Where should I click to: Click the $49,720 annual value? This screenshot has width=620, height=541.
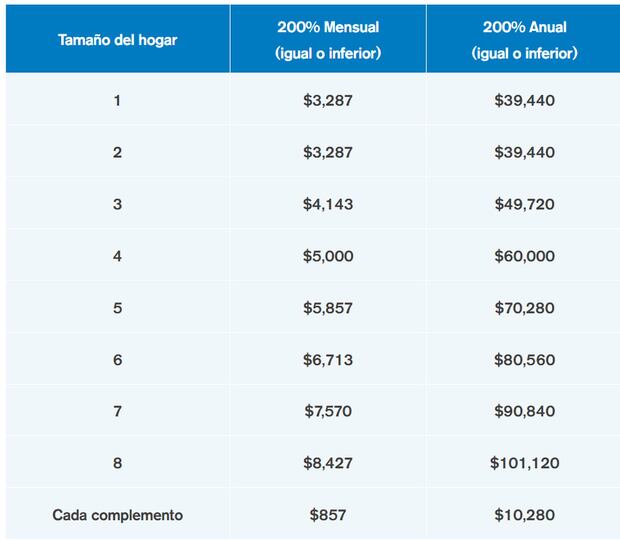[x=524, y=204]
